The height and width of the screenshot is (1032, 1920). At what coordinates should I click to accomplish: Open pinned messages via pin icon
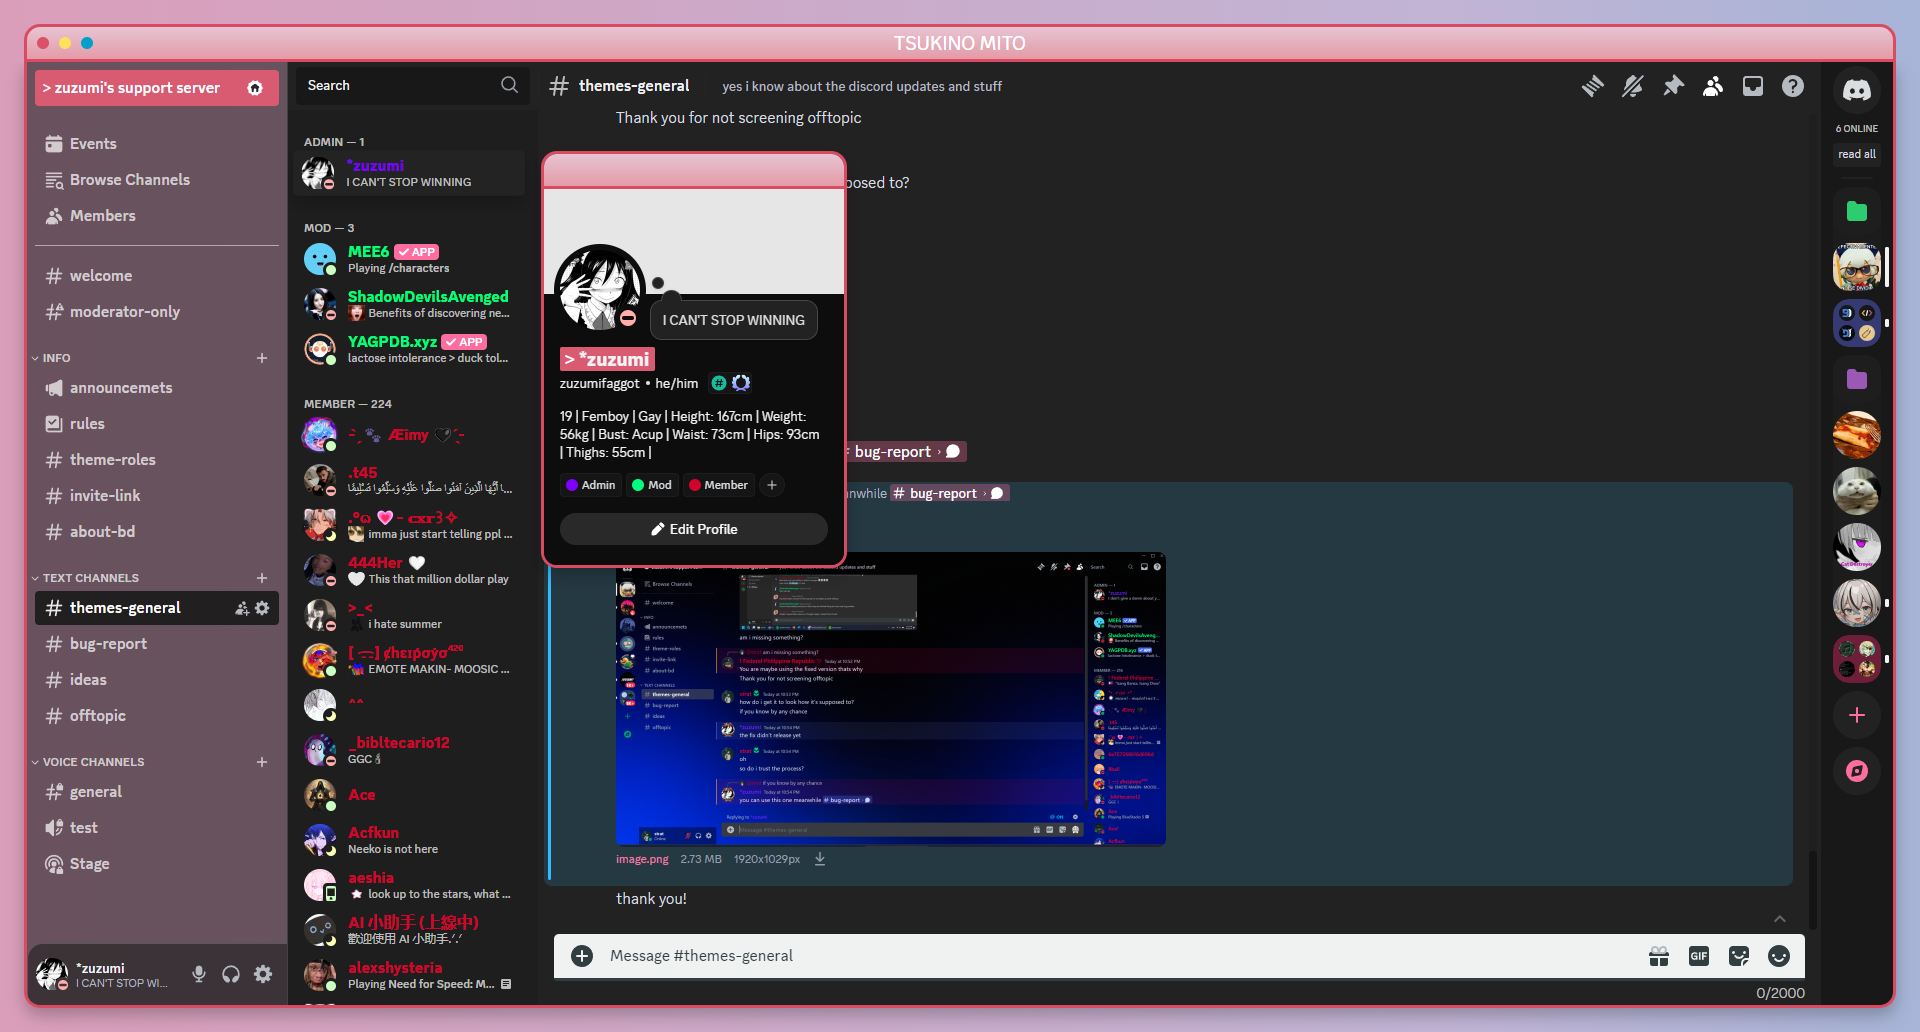click(x=1672, y=87)
